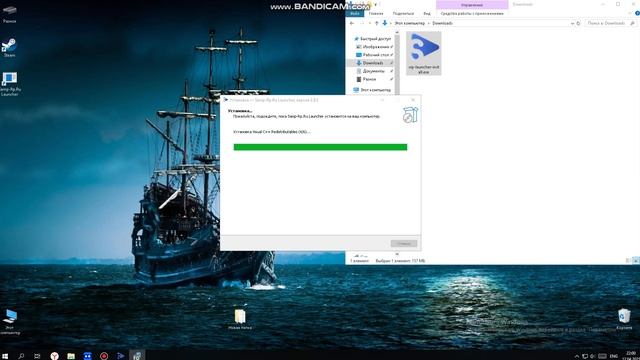
Task: Switch the ENG input language indicator
Action: 613,356
